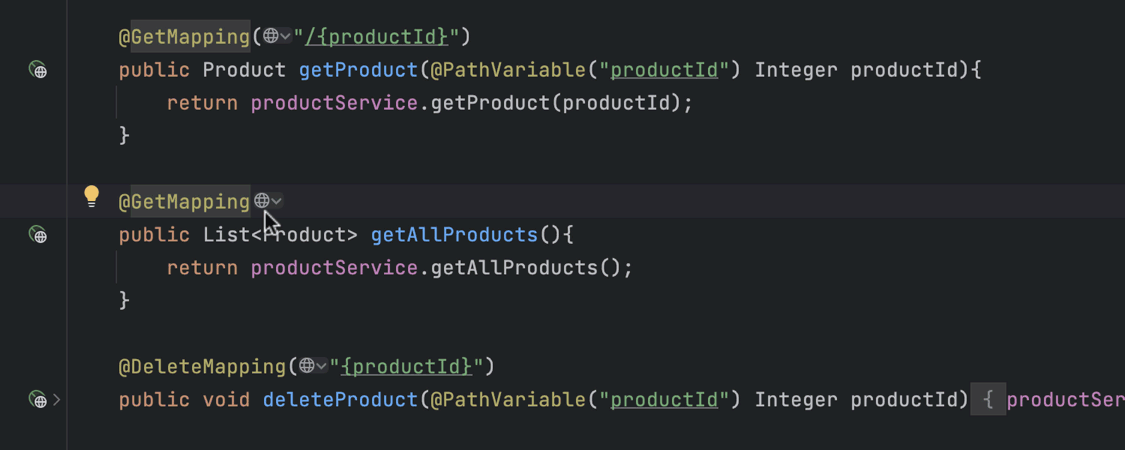Open the chevron dropdown inside @DeleteMapping
This screenshot has height=450, width=1125.
[321, 366]
